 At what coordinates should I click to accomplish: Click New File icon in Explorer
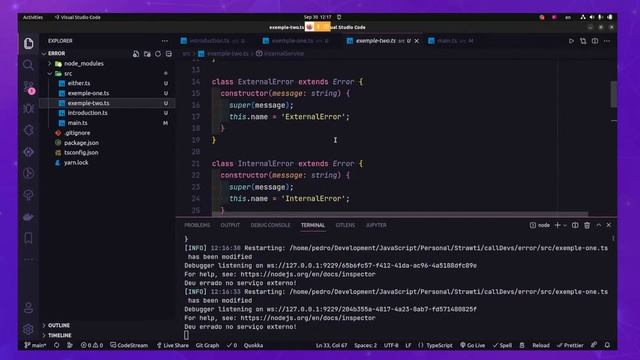(x=136, y=54)
